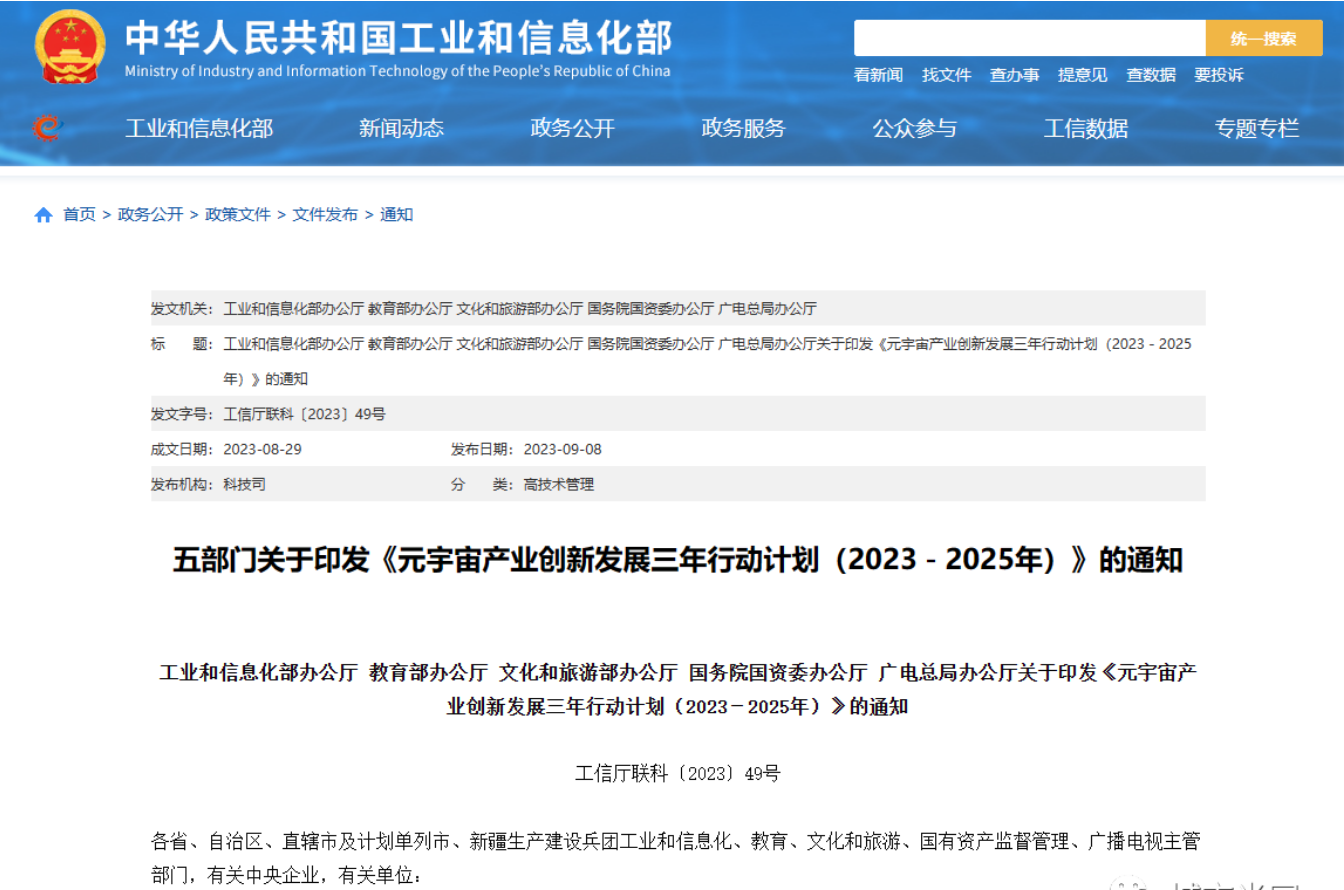Go to 政务服务 navigation item
This screenshot has width=1344, height=890.
pyautogui.click(x=743, y=128)
